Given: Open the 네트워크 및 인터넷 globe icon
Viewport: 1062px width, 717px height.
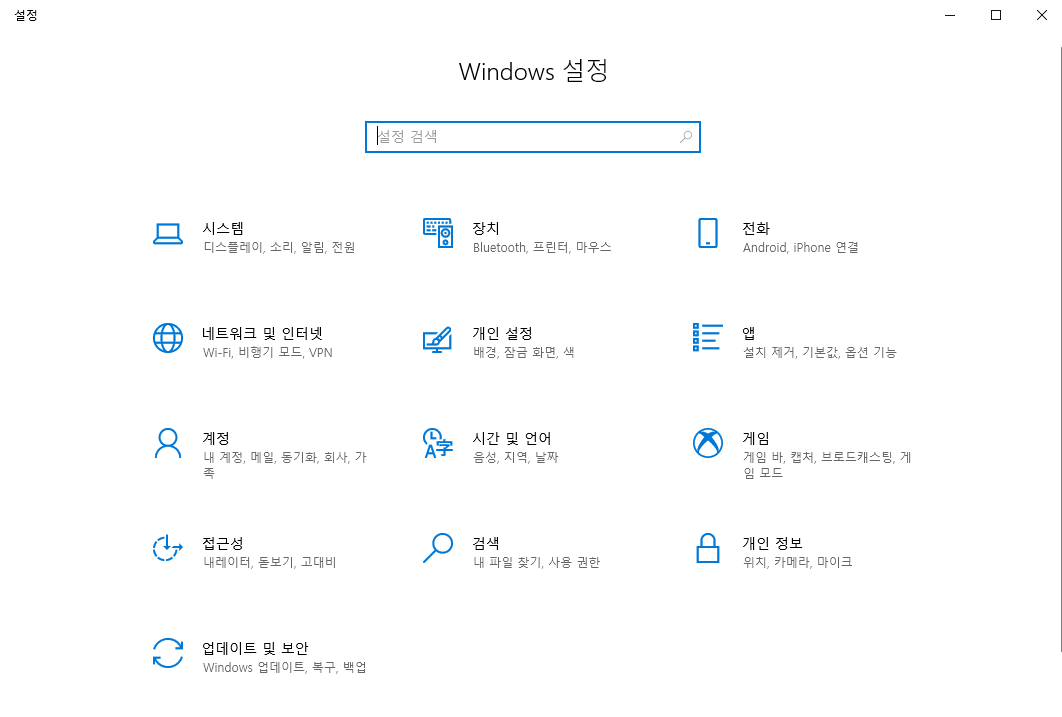Looking at the screenshot, I should (x=167, y=338).
